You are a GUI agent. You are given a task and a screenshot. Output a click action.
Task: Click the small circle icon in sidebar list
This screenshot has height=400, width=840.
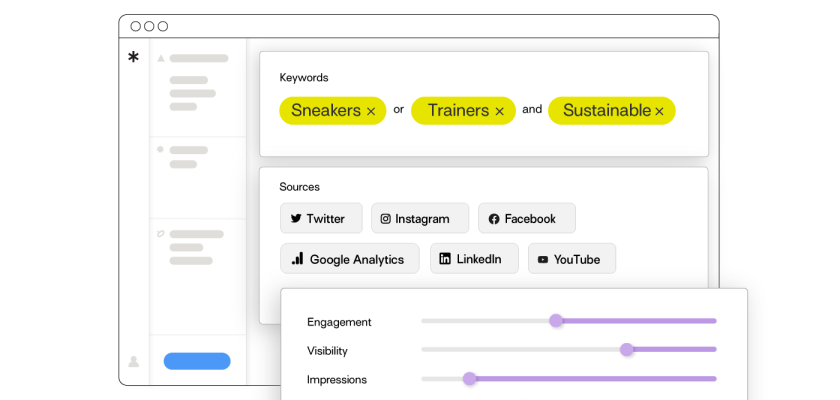(x=160, y=149)
